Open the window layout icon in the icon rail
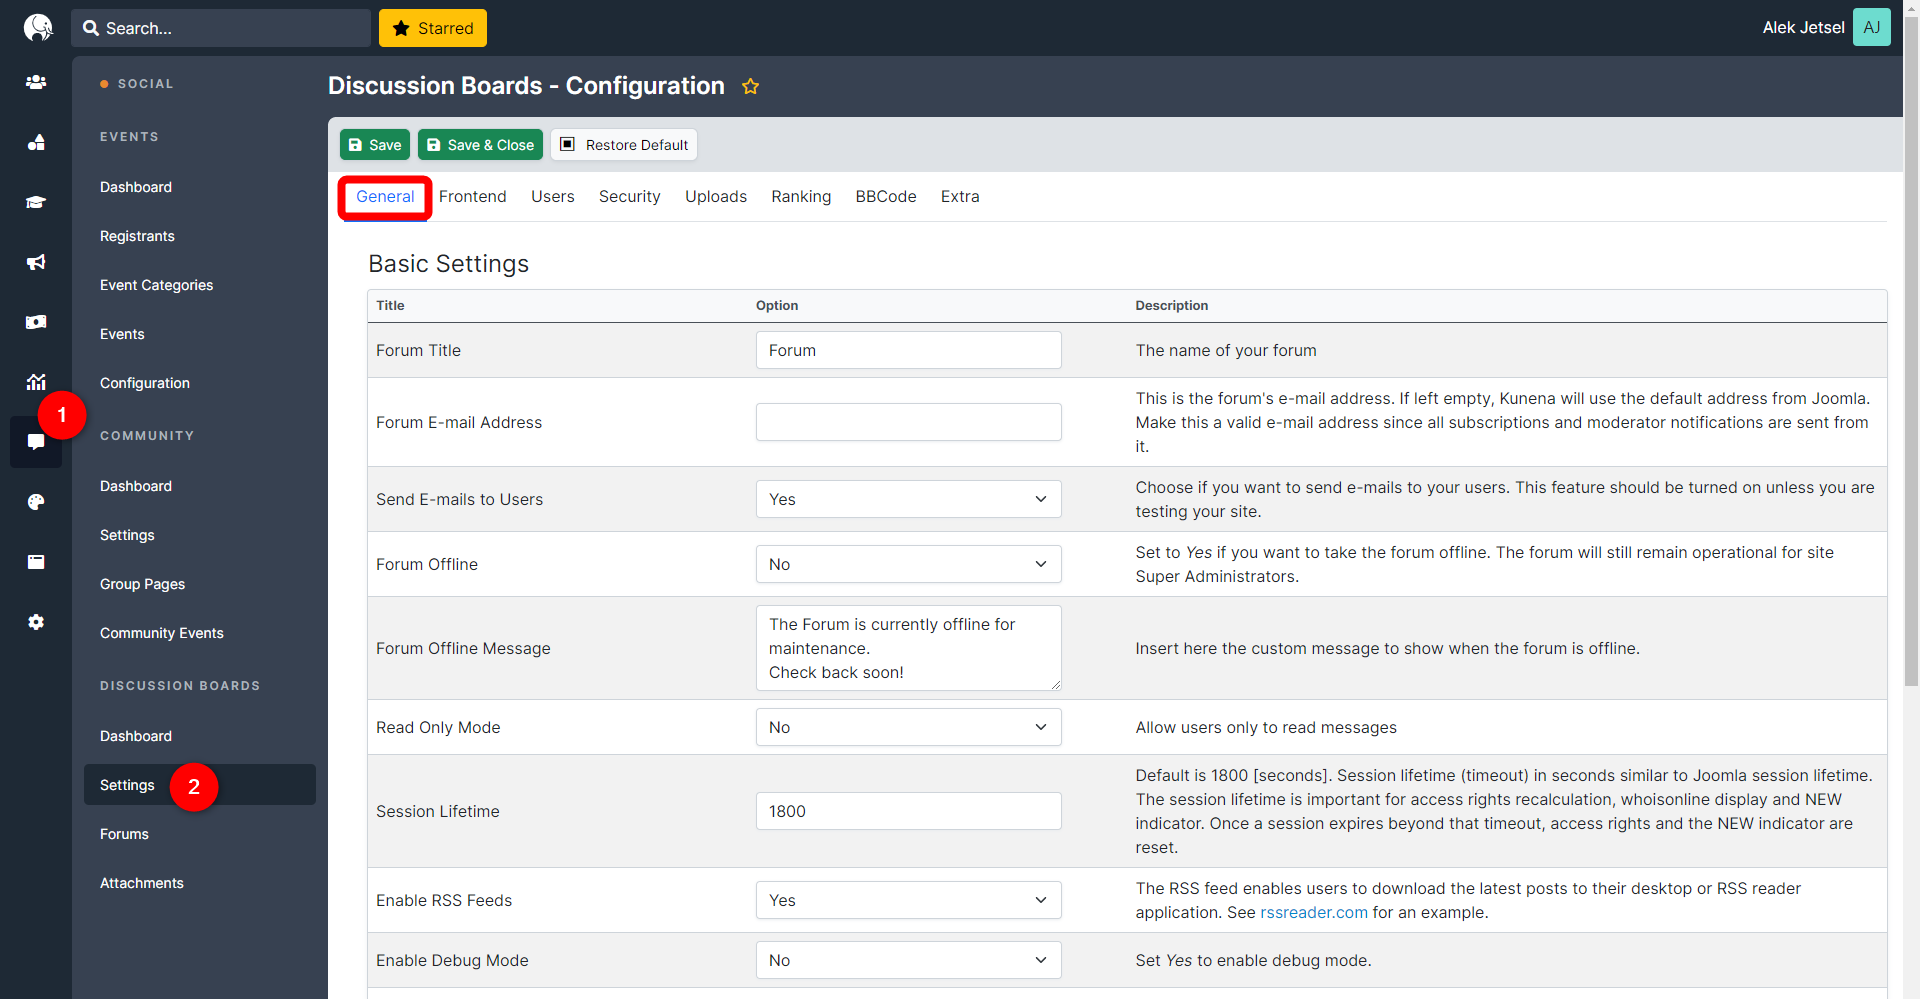 (36, 562)
